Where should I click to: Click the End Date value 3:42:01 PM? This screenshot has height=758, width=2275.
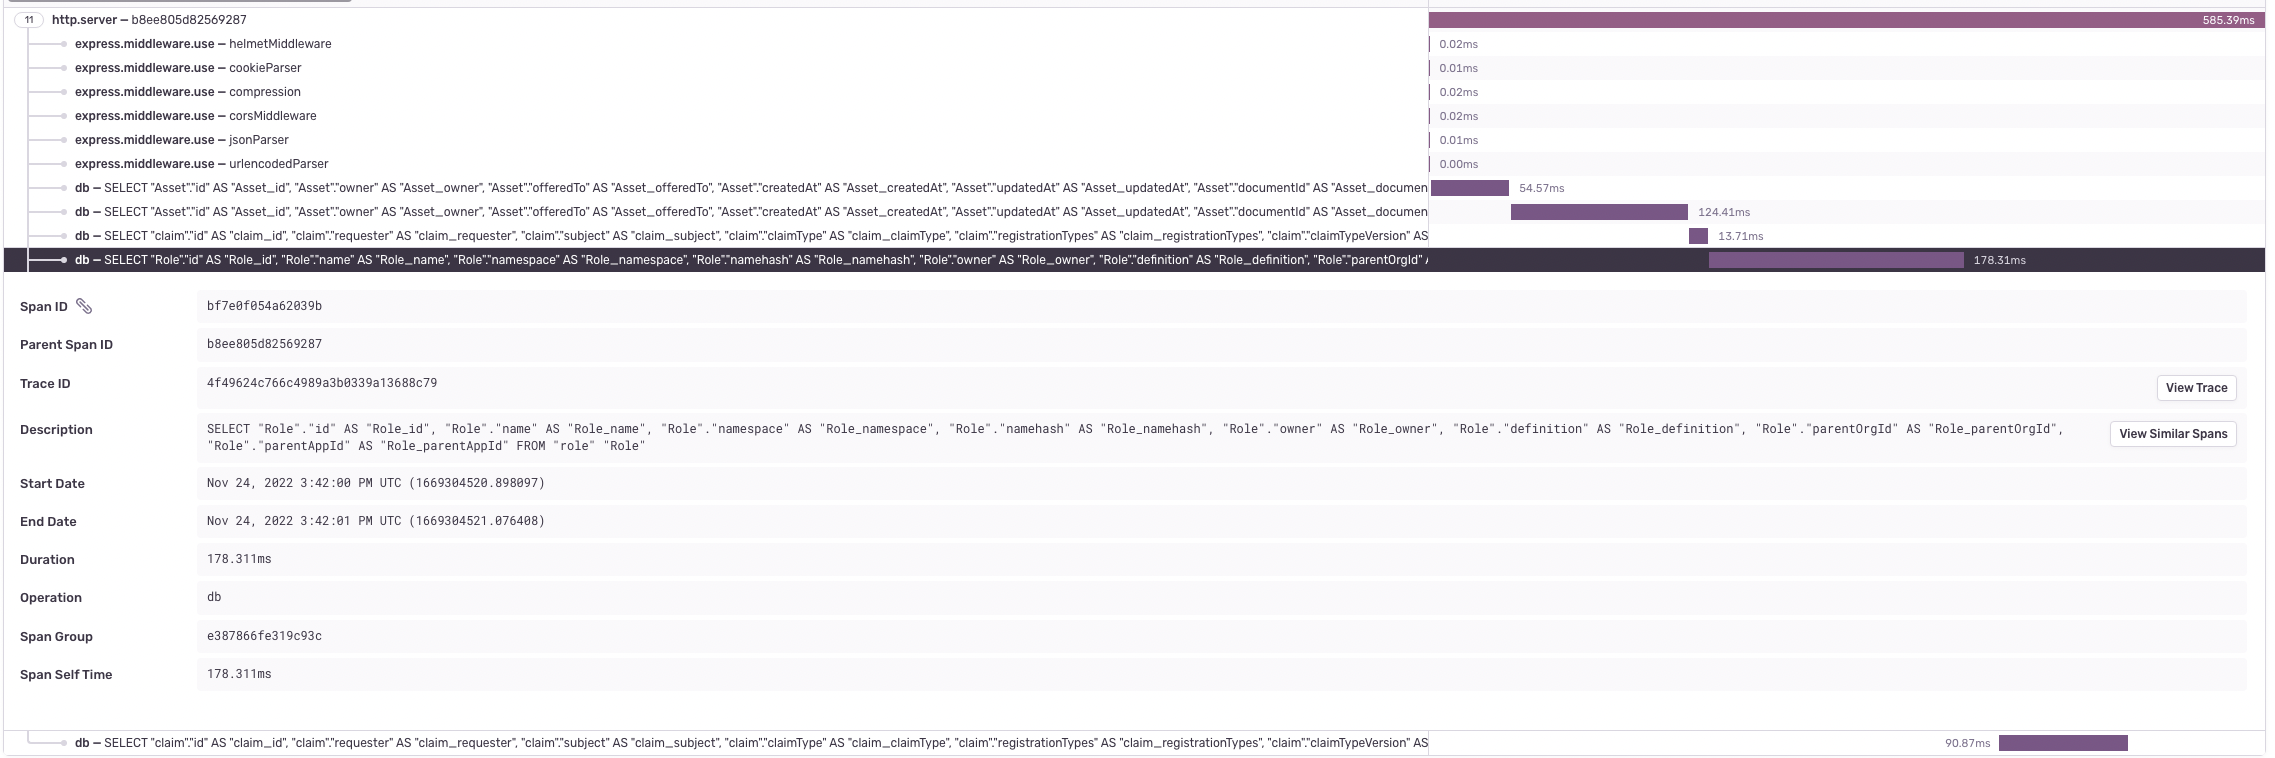point(376,521)
